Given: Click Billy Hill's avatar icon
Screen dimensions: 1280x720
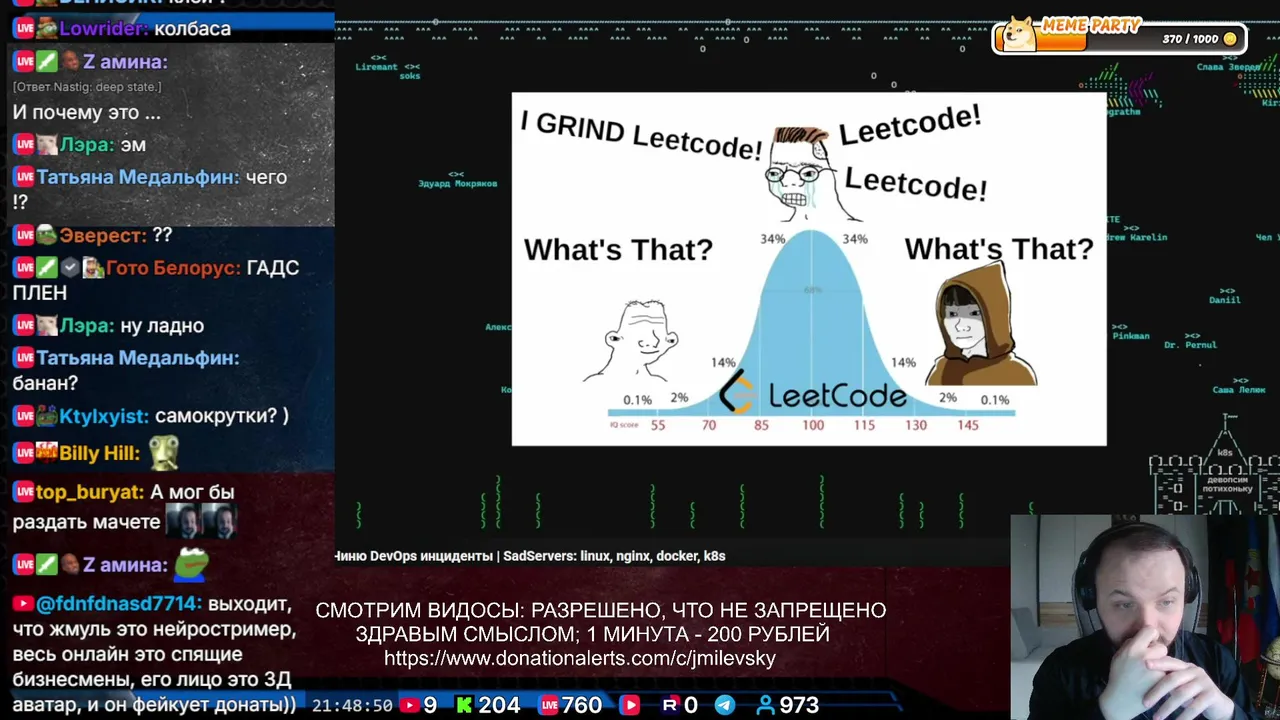Looking at the screenshot, I should (47, 452).
